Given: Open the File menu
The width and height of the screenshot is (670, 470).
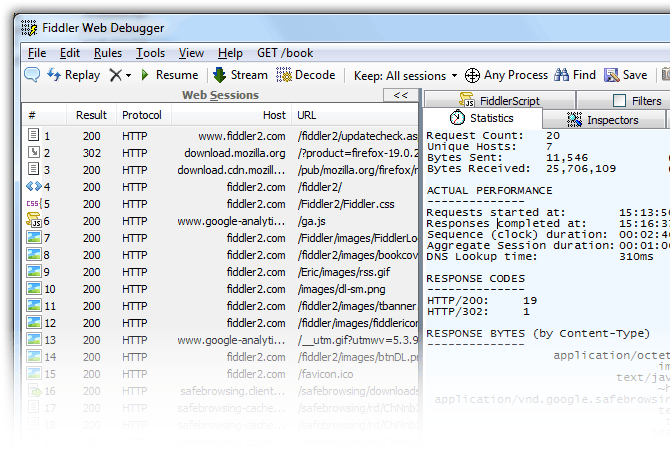Looking at the screenshot, I should [x=37, y=53].
